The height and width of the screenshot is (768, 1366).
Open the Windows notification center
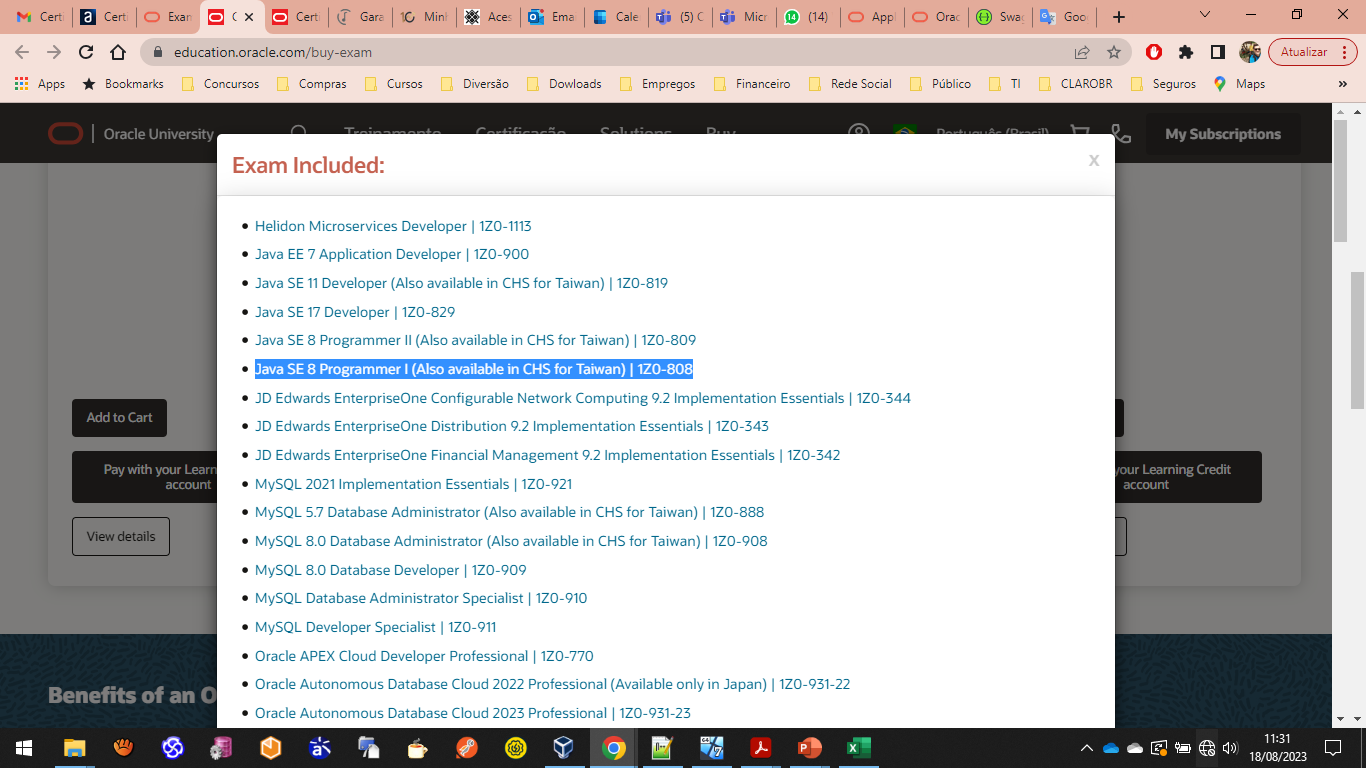click(x=1333, y=748)
